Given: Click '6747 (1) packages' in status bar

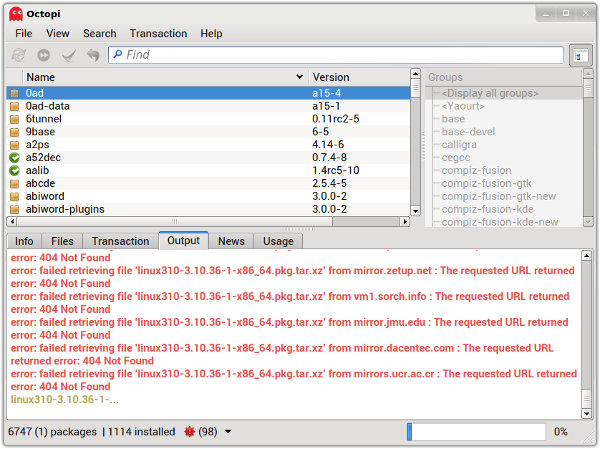Looking at the screenshot, I should point(52,432).
